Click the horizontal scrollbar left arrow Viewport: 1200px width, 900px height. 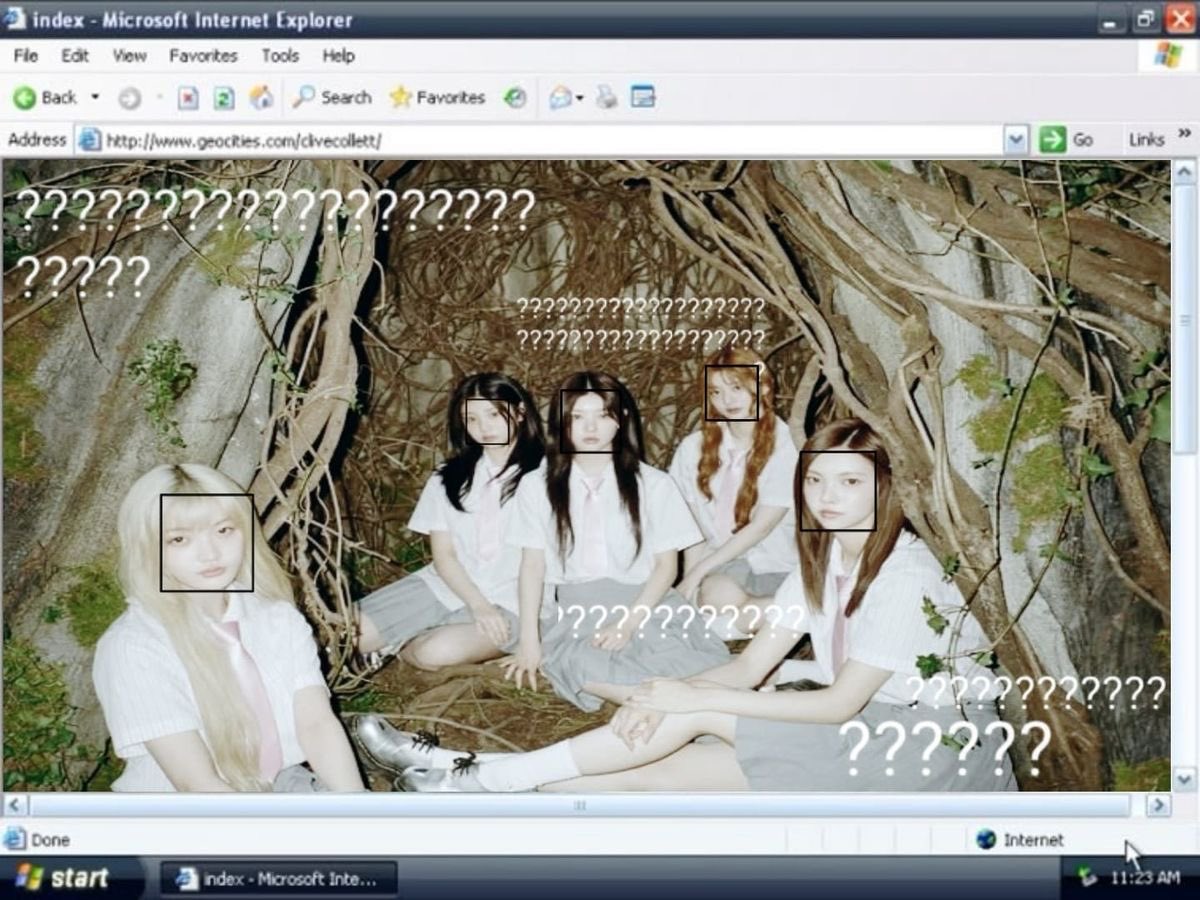(15, 805)
